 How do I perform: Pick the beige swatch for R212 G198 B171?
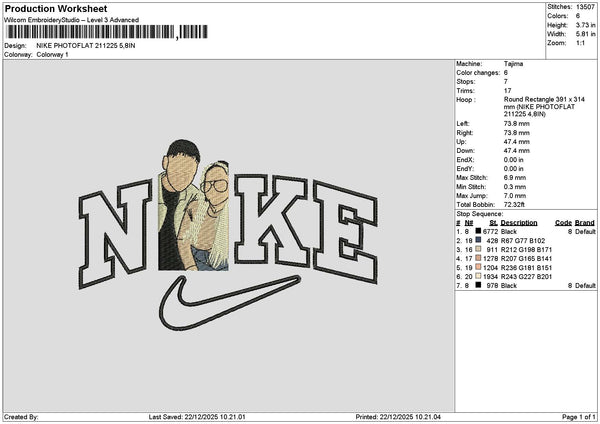pyautogui.click(x=478, y=249)
